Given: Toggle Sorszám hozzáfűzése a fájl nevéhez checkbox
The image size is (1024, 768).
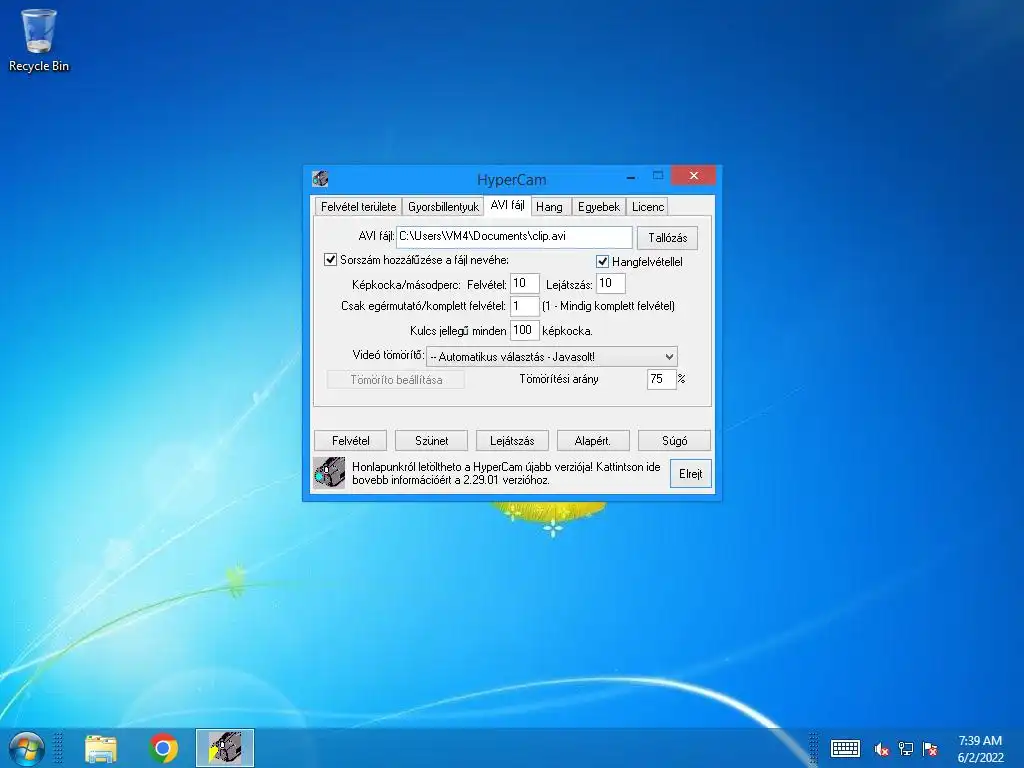Looking at the screenshot, I should 330,259.
